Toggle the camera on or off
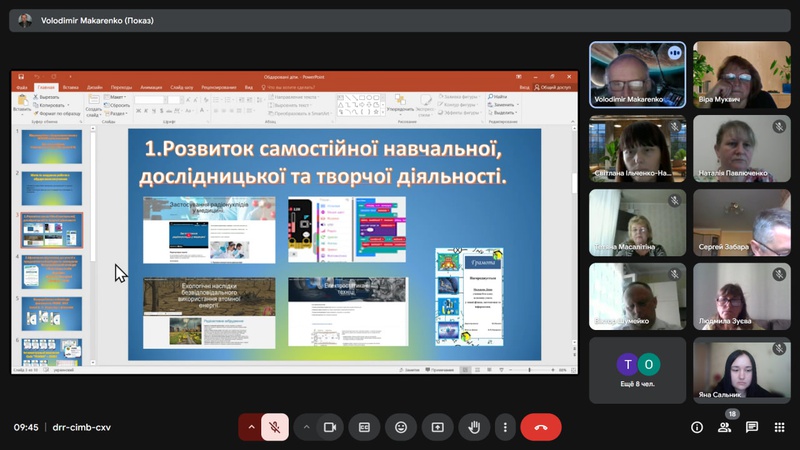800x450 pixels. (x=329, y=427)
